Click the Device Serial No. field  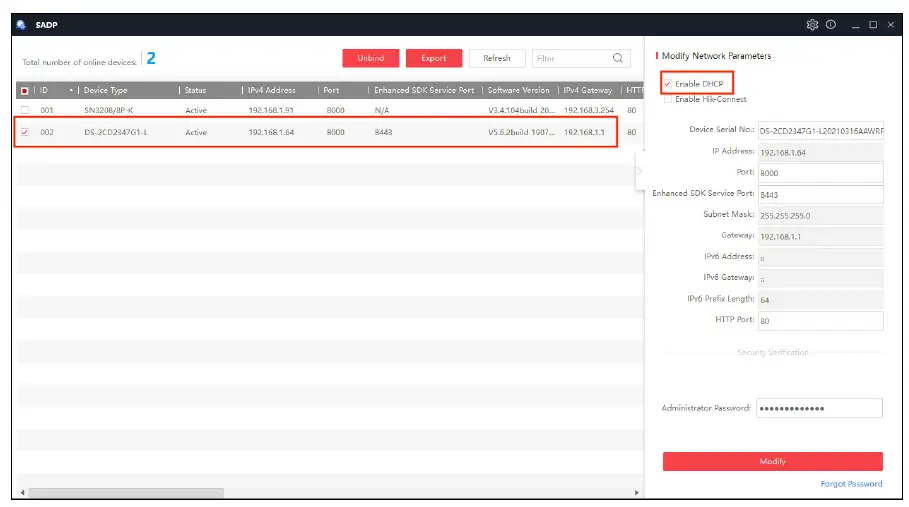point(820,131)
